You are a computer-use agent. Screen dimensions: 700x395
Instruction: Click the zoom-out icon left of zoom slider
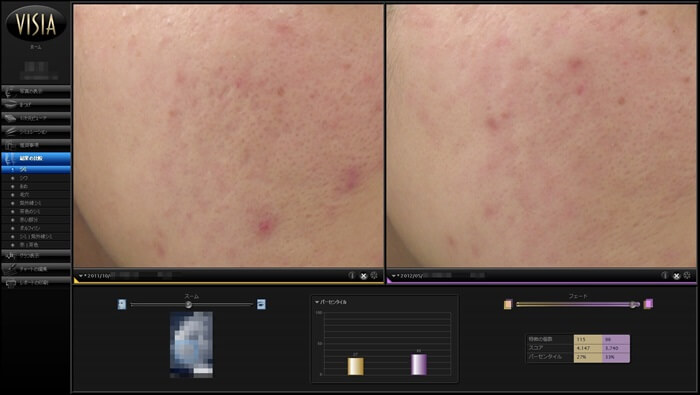click(121, 304)
